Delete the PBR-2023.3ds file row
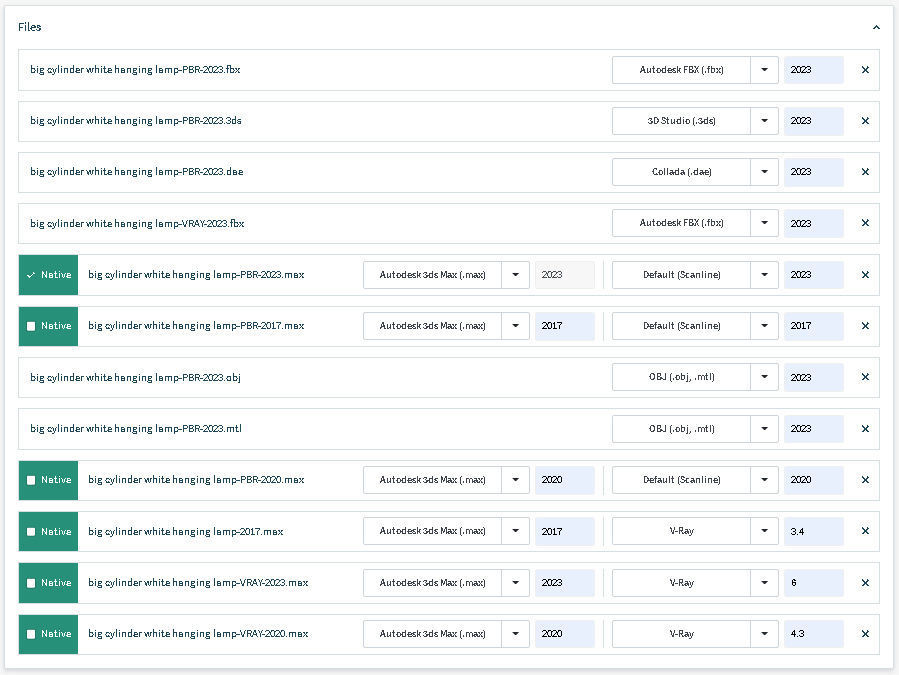The height and width of the screenshot is (675, 899). [865, 121]
